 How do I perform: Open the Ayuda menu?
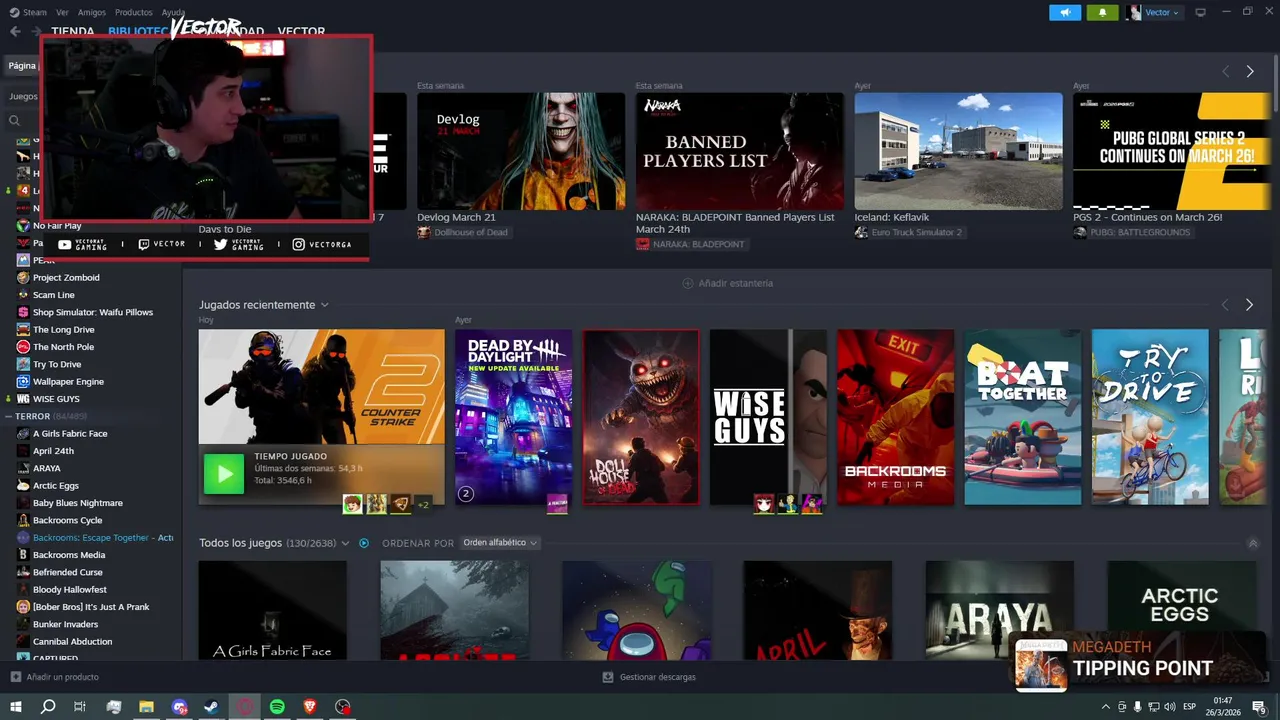pos(173,12)
